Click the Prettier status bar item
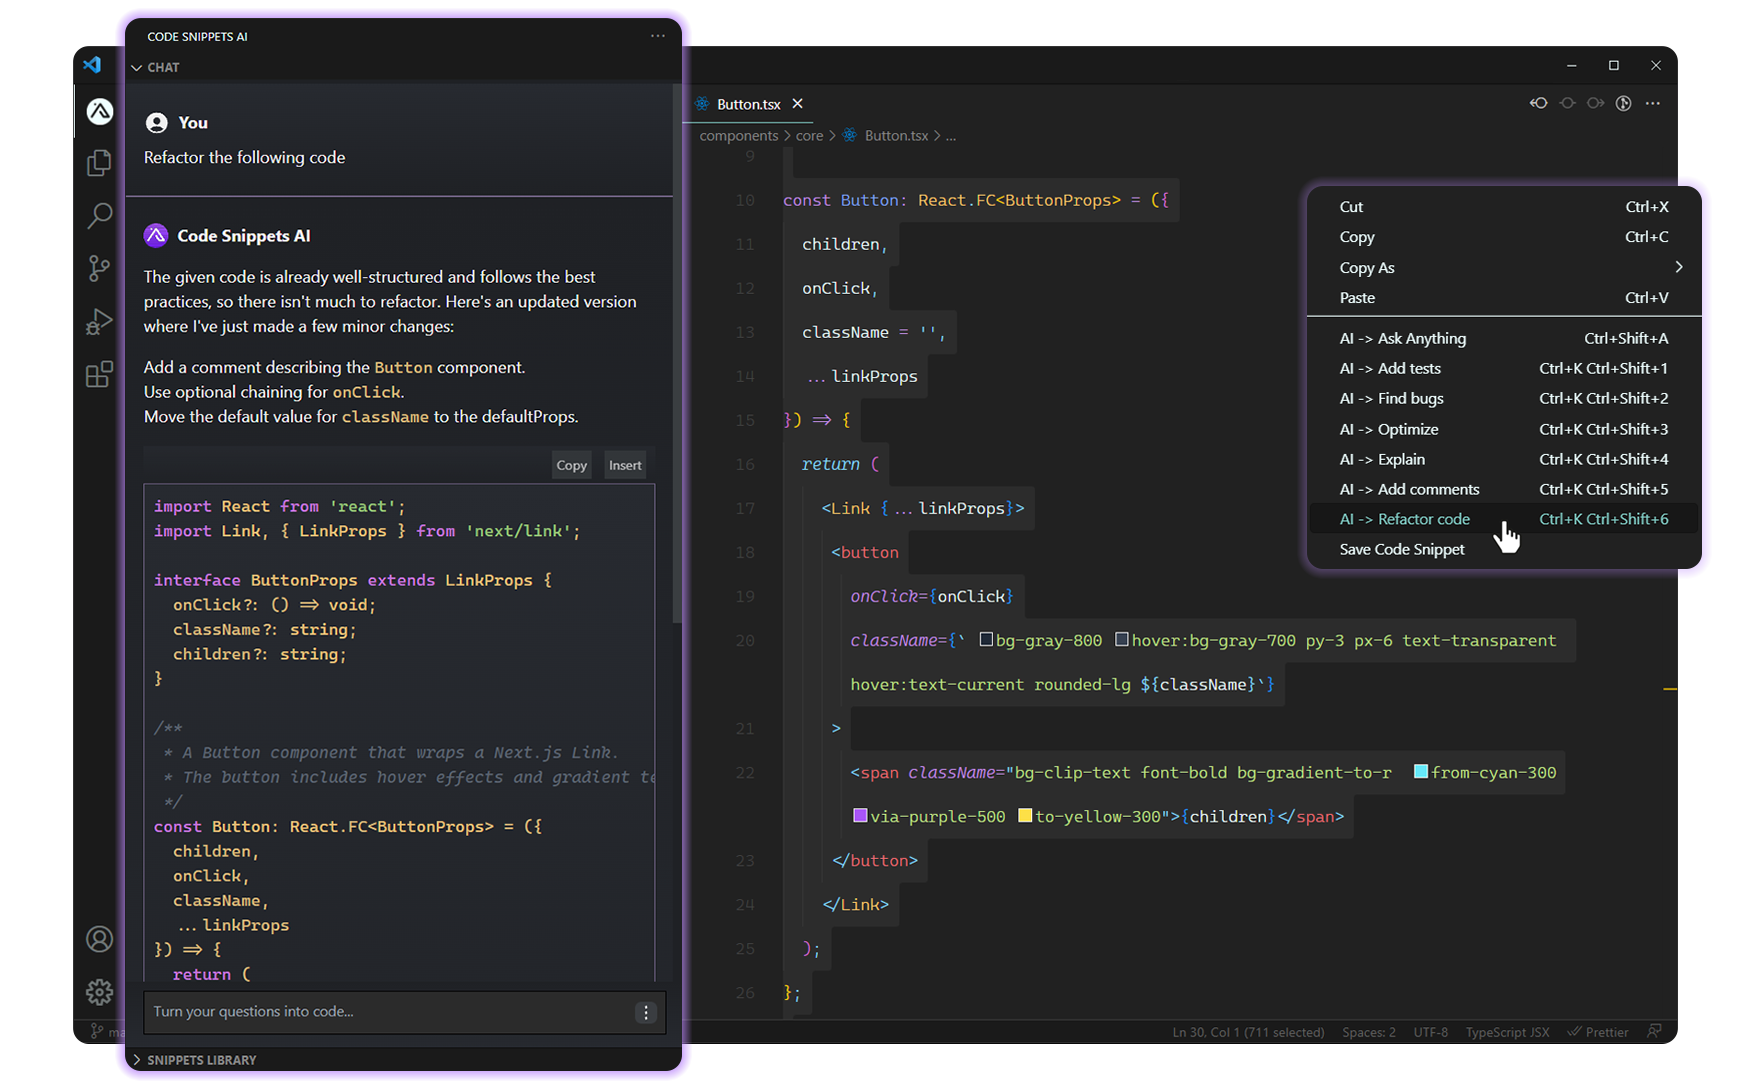The height and width of the screenshot is (1089, 1753). point(1598,1032)
